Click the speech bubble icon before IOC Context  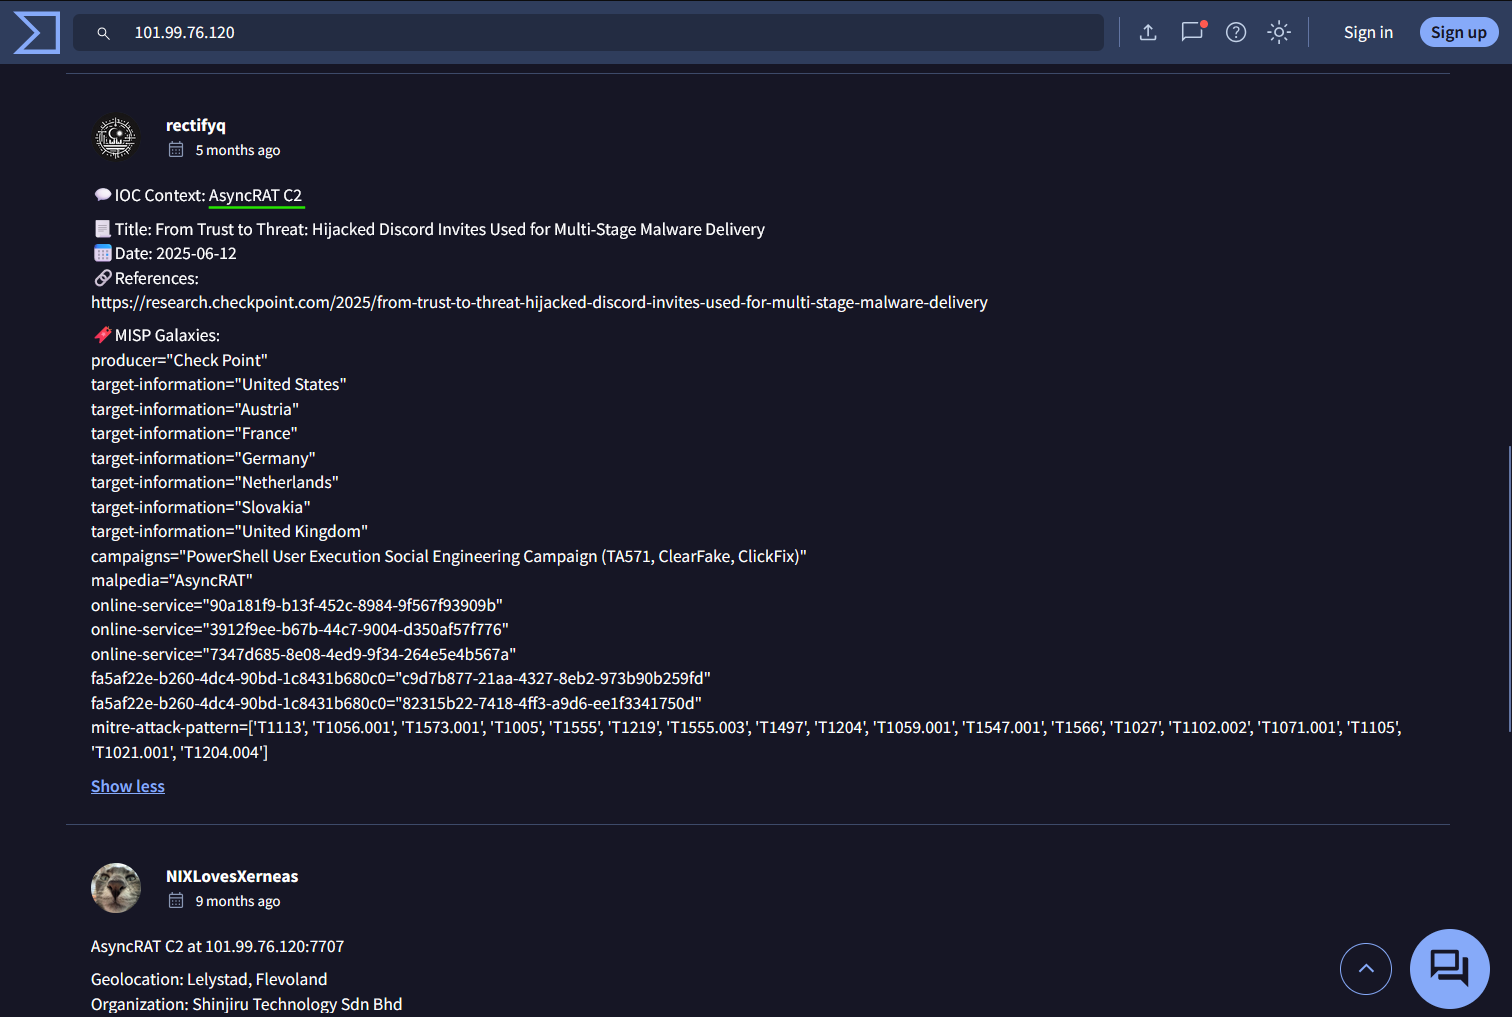[102, 195]
